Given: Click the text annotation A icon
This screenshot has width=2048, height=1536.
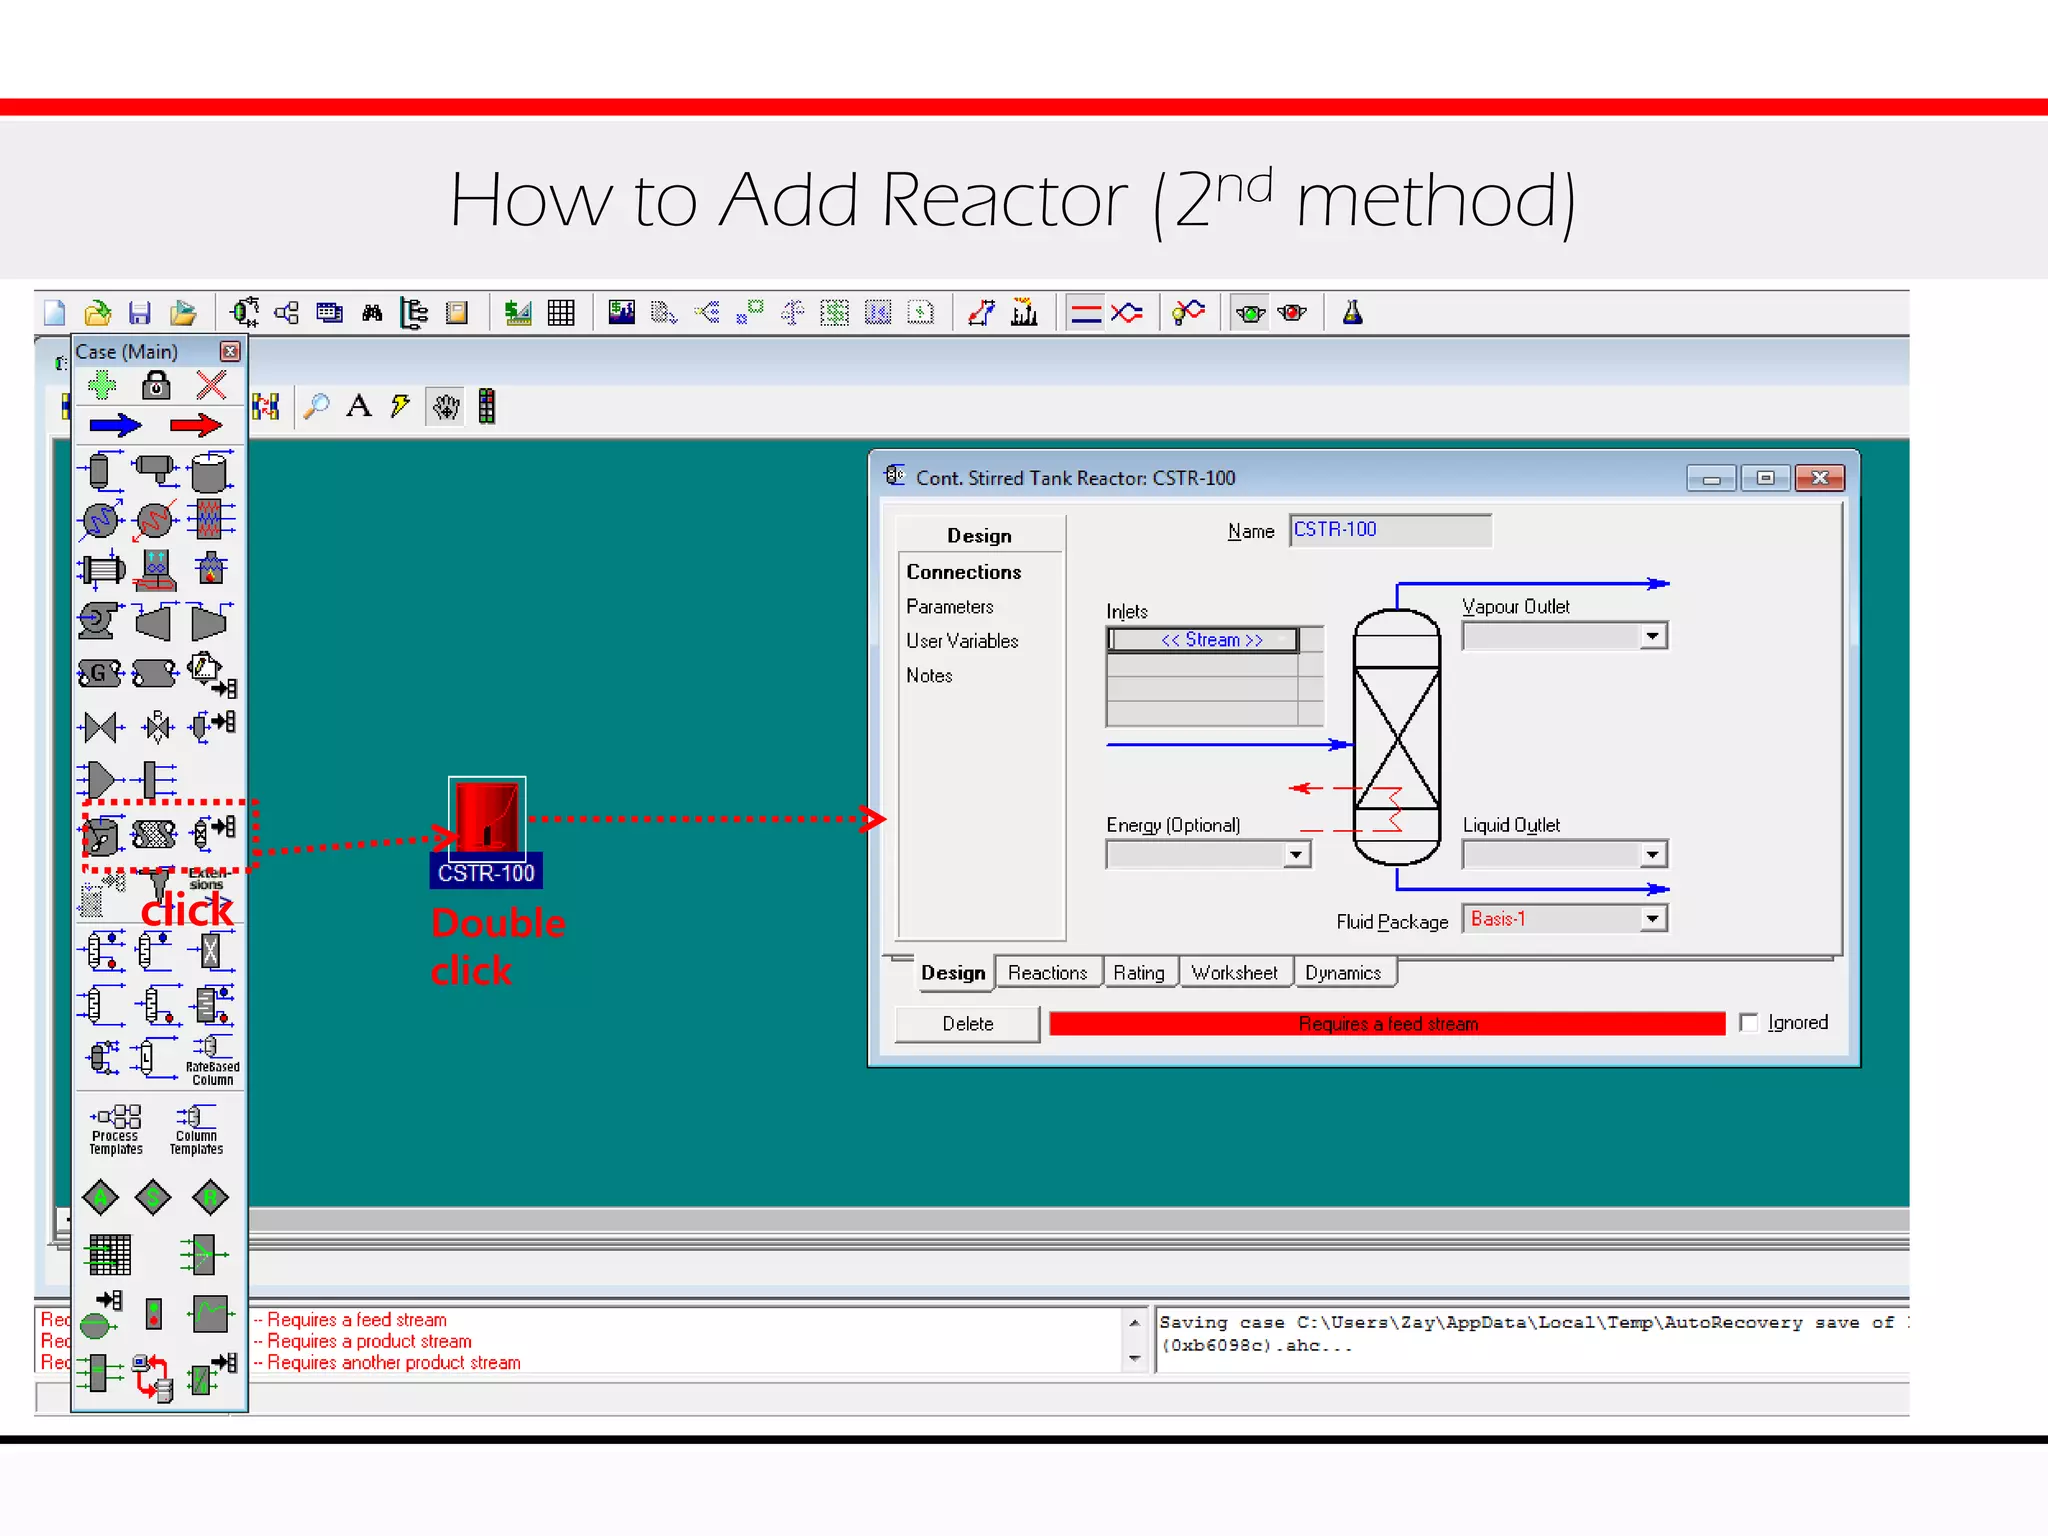Looking at the screenshot, I should tap(359, 406).
